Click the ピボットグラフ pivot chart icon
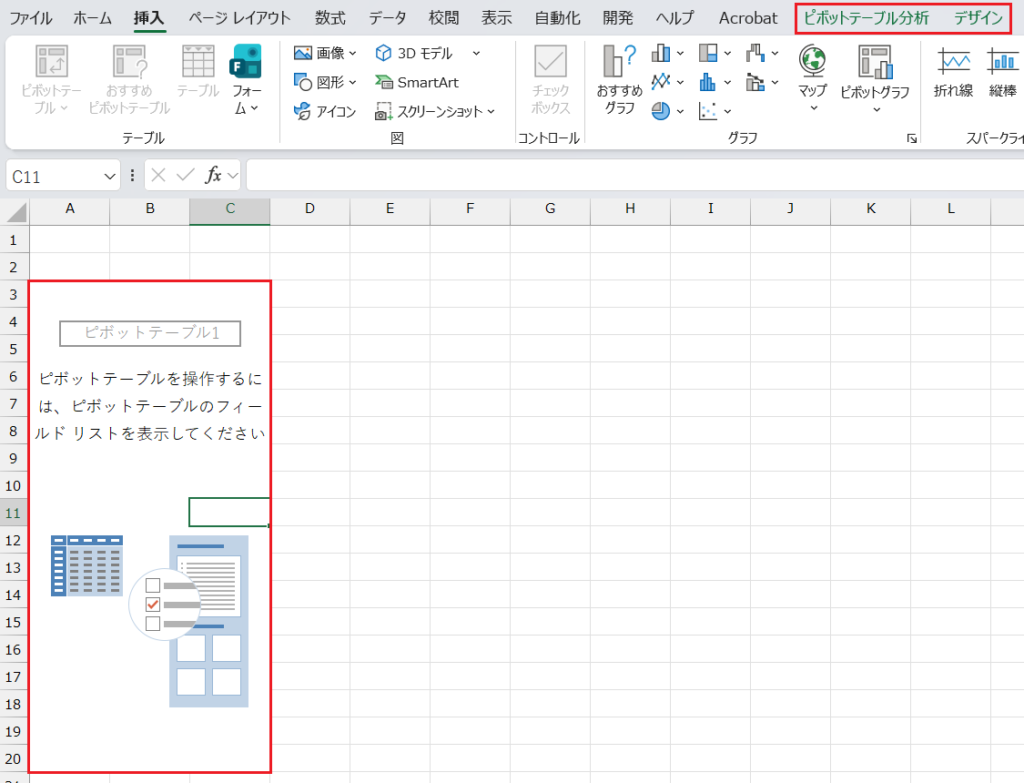 coord(874,62)
